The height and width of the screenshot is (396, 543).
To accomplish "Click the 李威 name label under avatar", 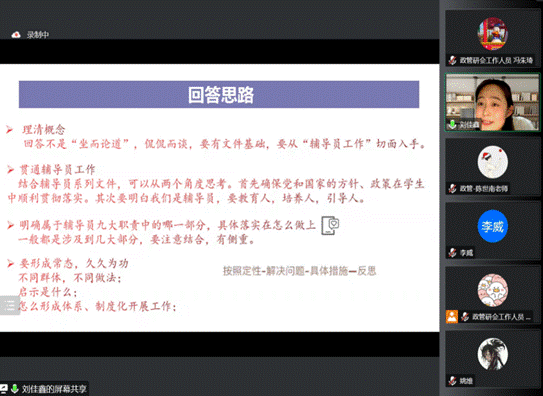I will pos(466,253).
